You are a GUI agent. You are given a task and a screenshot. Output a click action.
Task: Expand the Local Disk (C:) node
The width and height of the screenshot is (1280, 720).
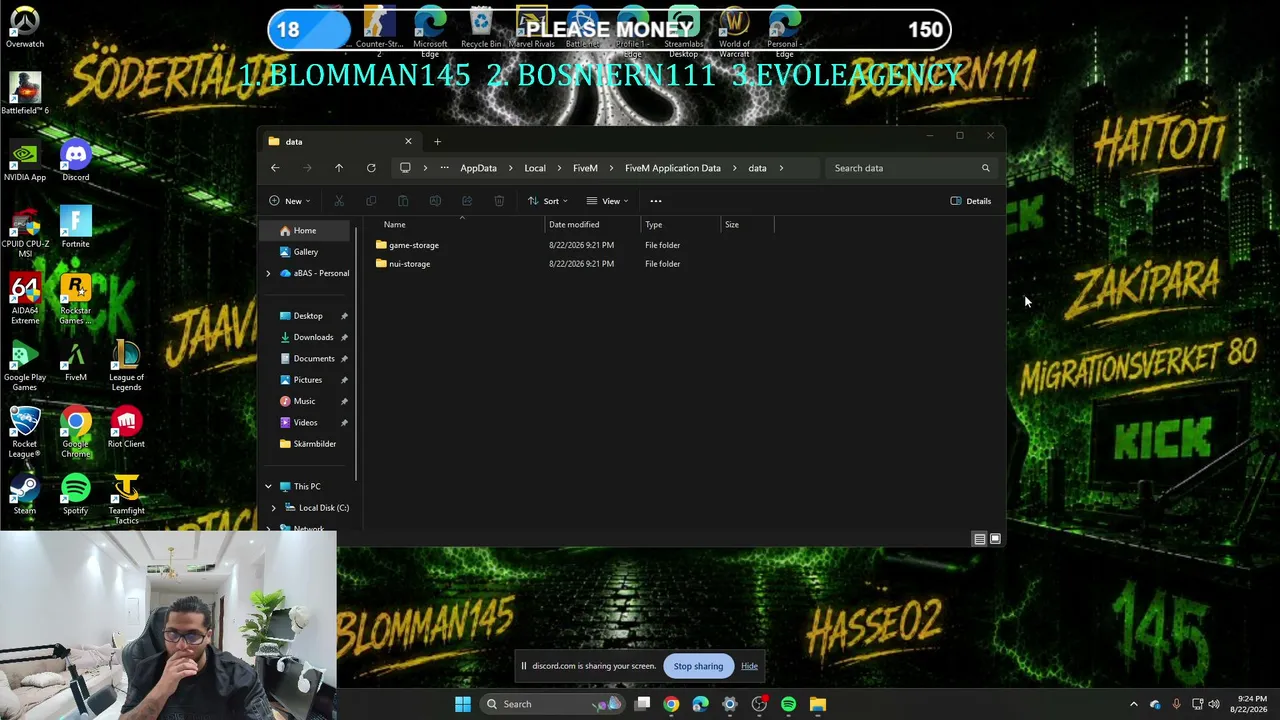tap(274, 508)
